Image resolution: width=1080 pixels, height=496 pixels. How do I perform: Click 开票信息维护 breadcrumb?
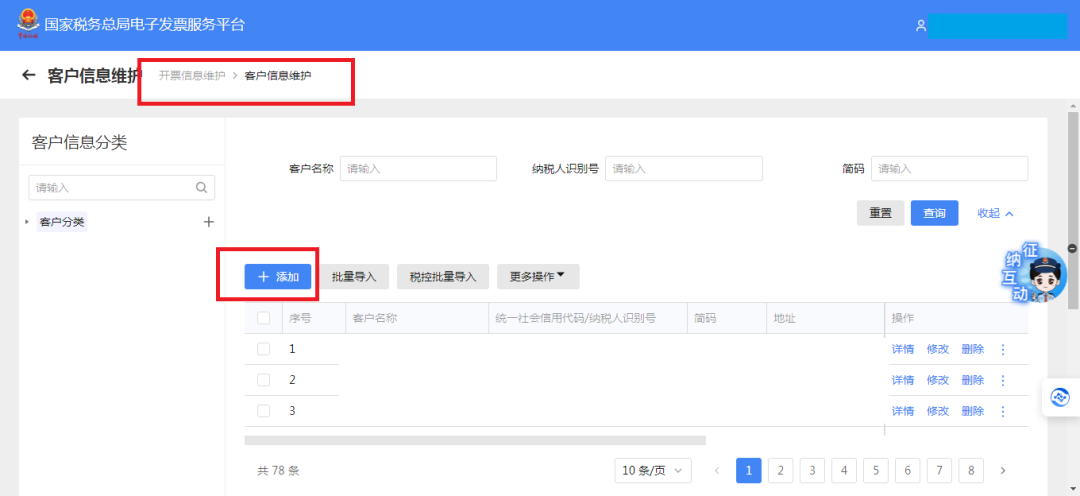point(192,75)
